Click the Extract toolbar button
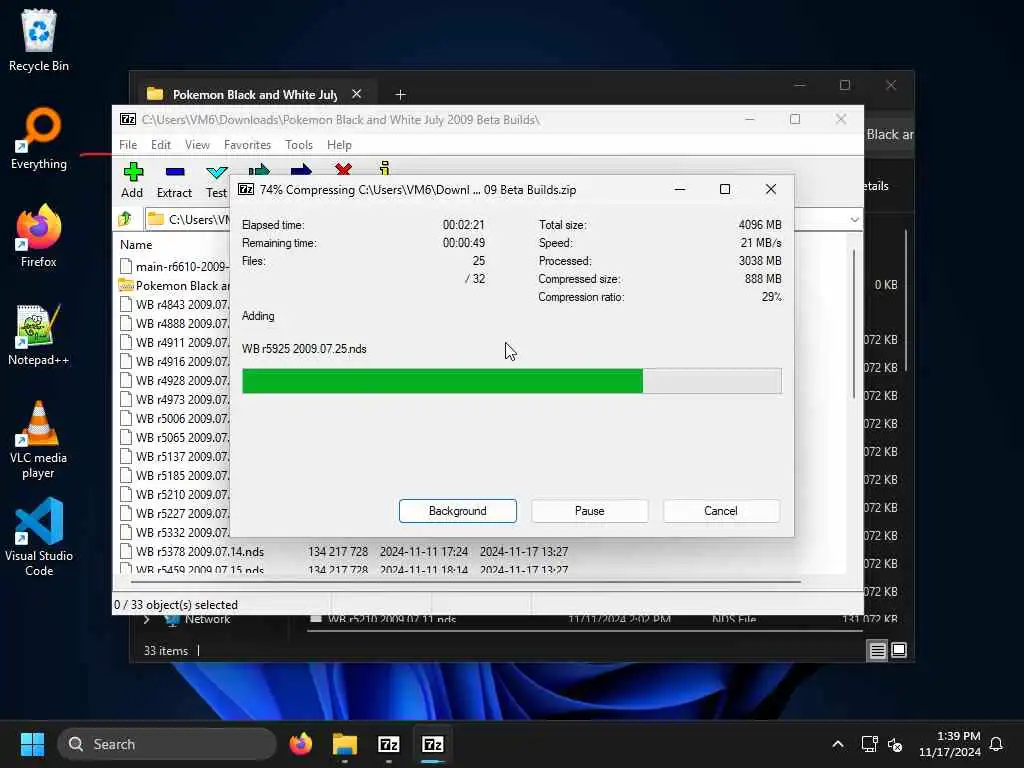Viewport: 1024px width, 768px height. (x=174, y=180)
